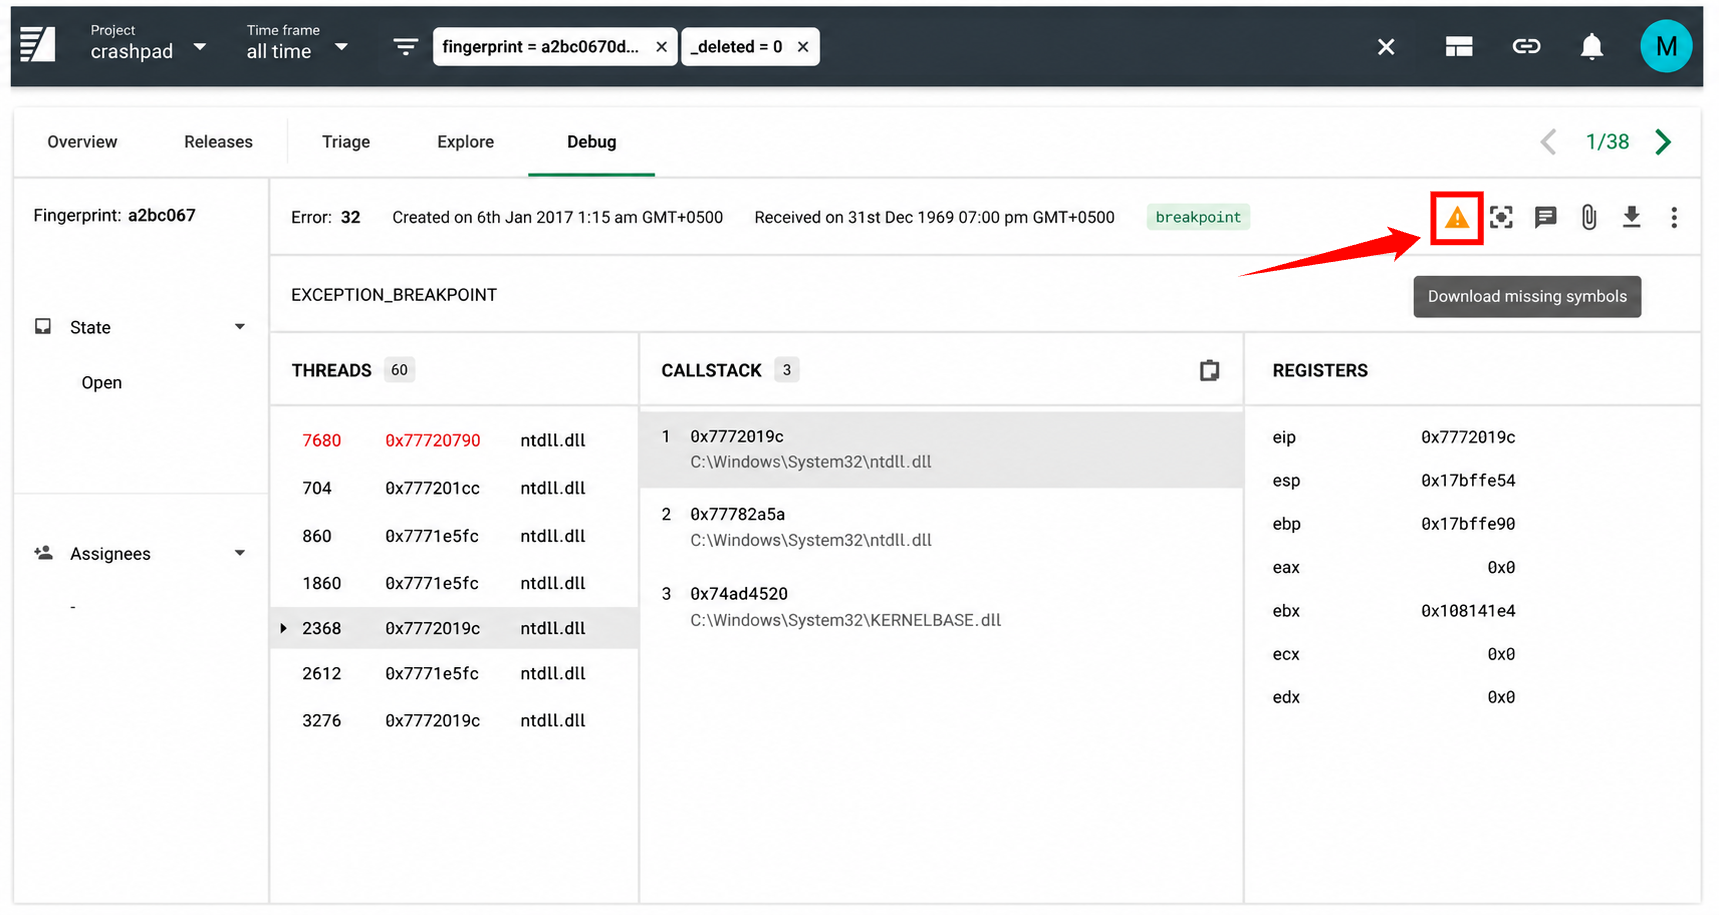Open the Project crashpad dropdown
Viewport: 1719px width, 915px height.
[148, 45]
